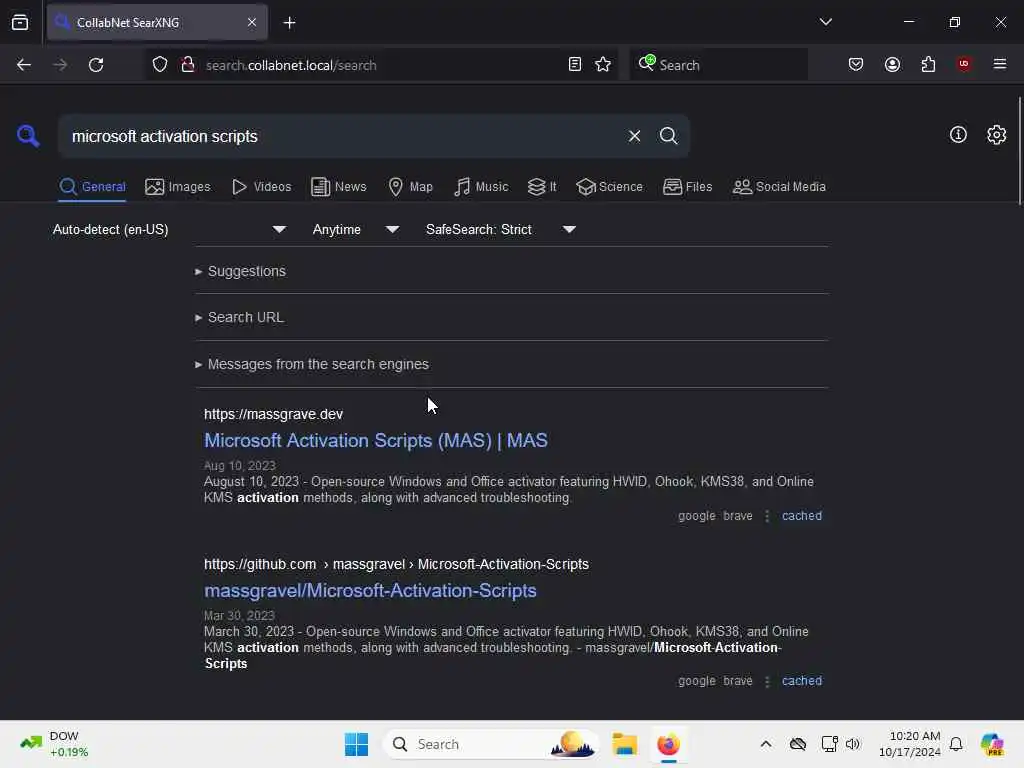
Task: Open Microsoft Activation Scripts (MAS) | MAS result
Action: (376, 440)
